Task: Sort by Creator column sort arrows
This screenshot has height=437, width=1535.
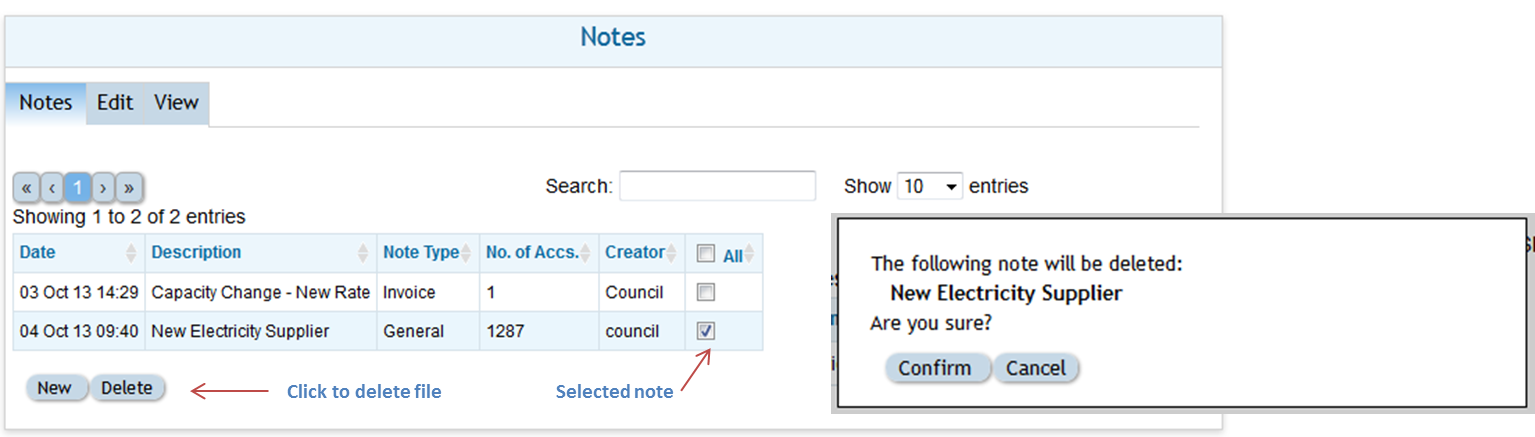Action: 674,253
